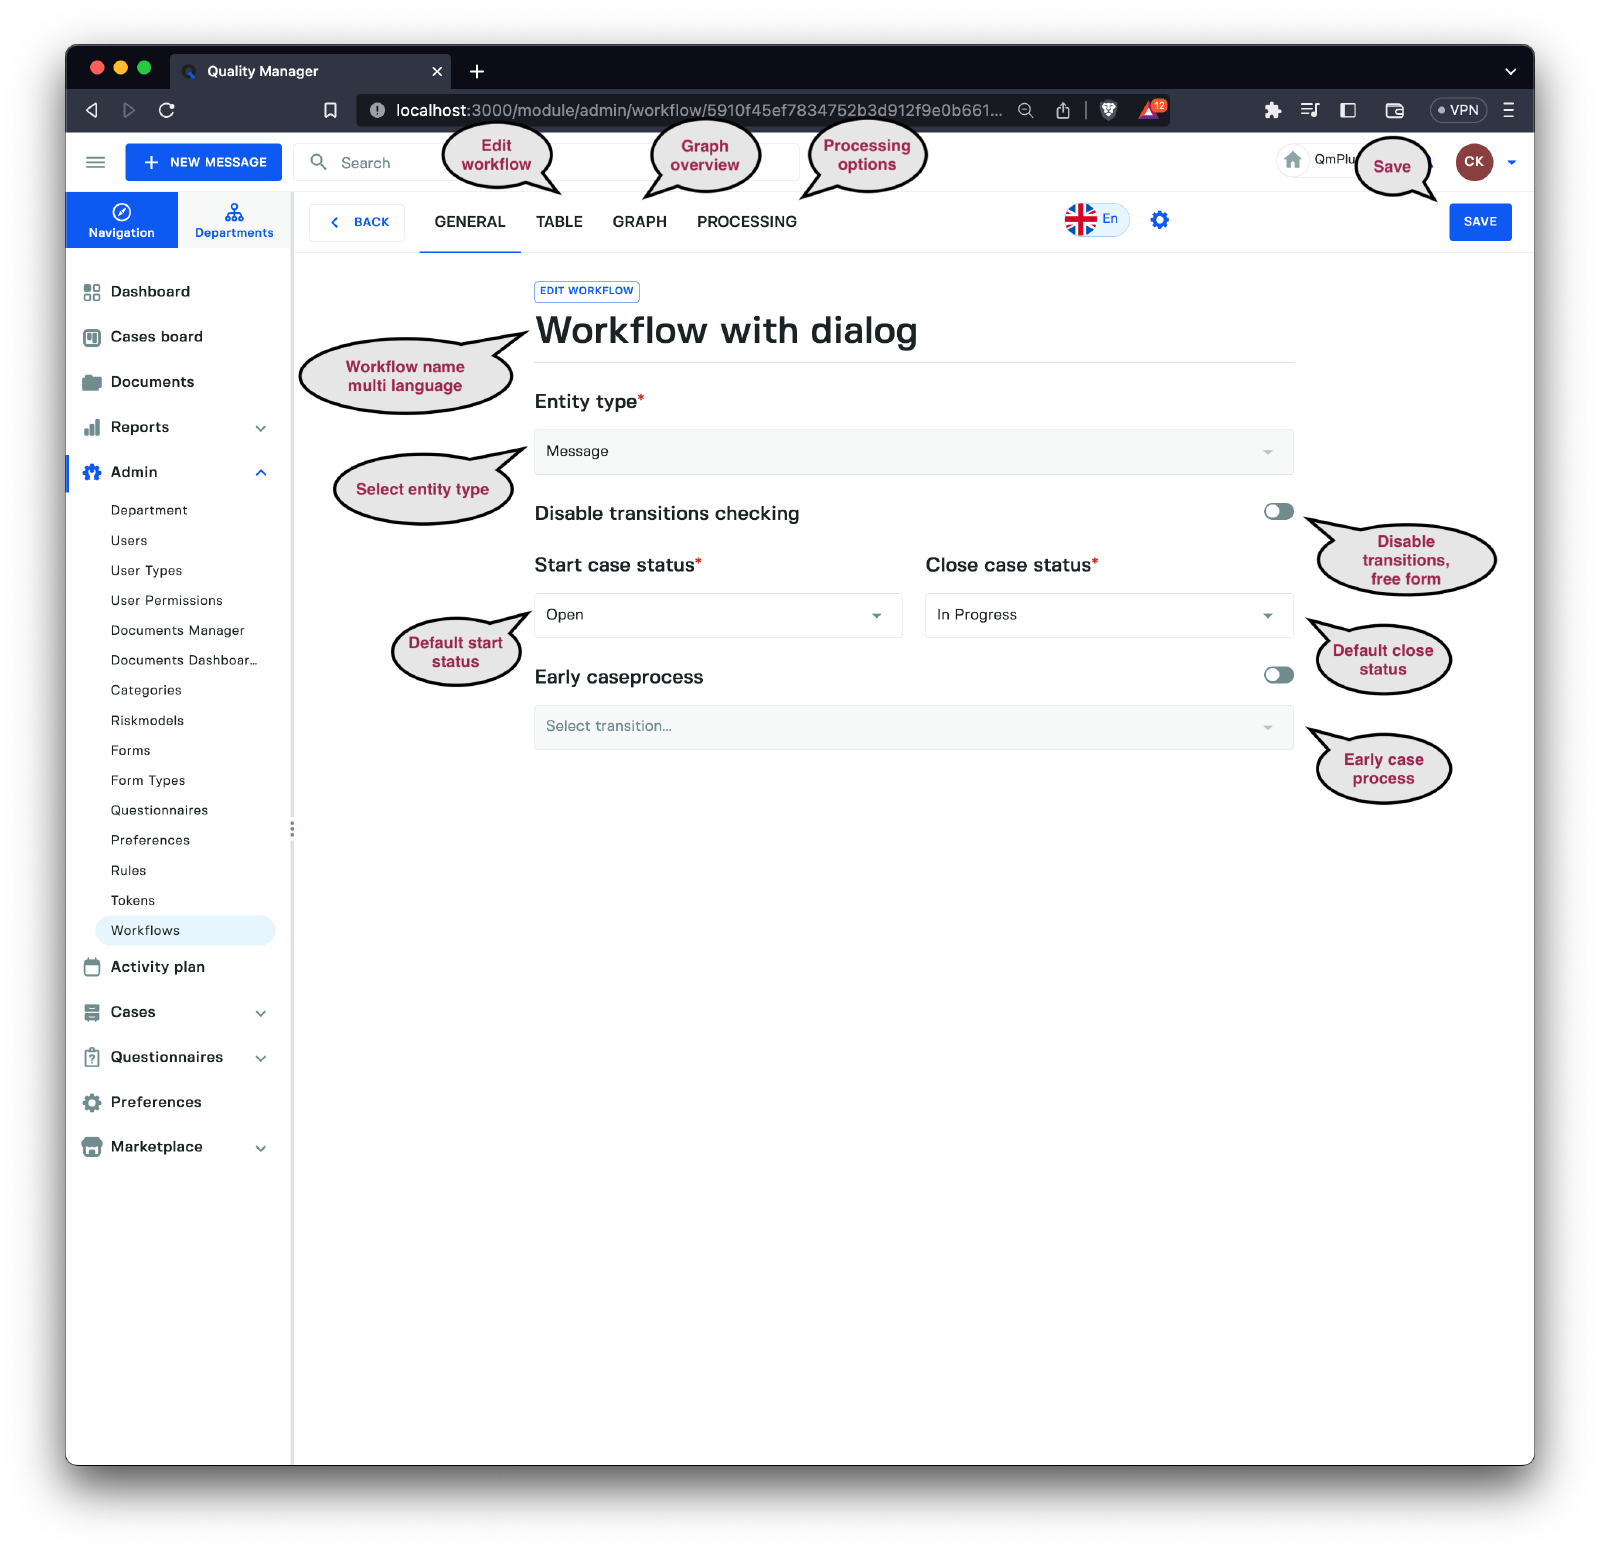Click the blue SAVE button

coord(1480,222)
